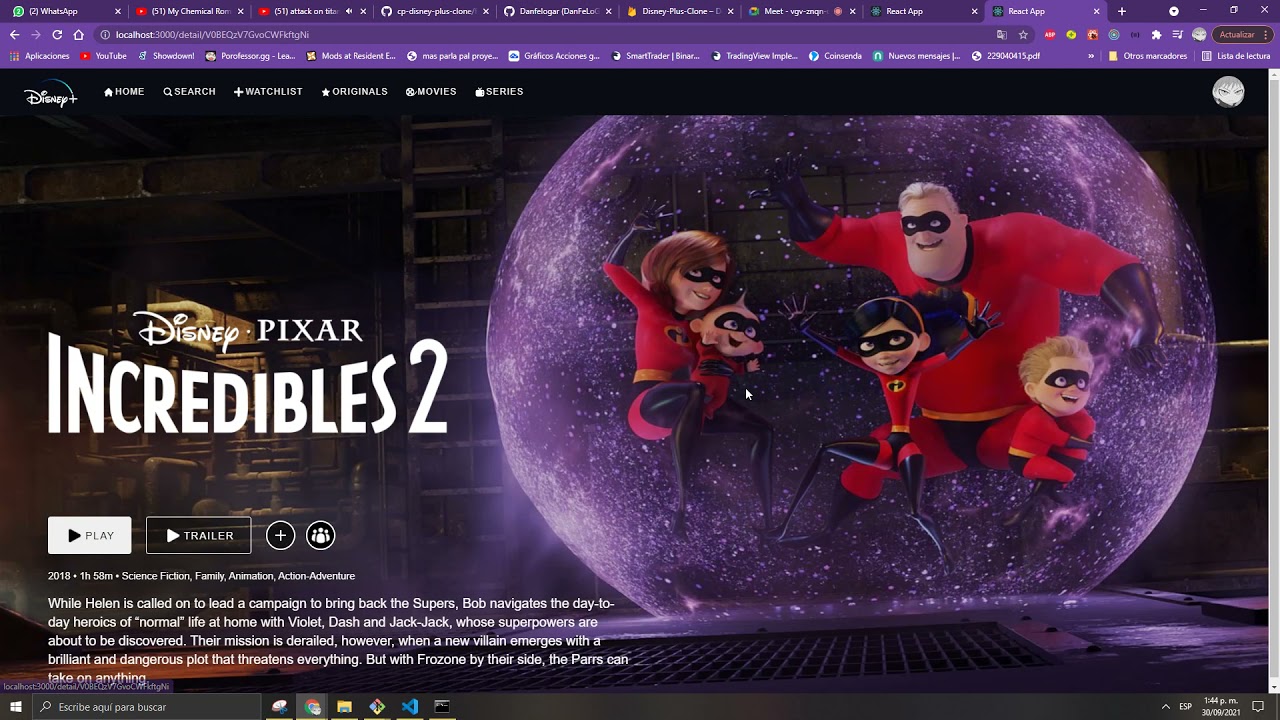Open a new browser tab

click(x=1122, y=11)
